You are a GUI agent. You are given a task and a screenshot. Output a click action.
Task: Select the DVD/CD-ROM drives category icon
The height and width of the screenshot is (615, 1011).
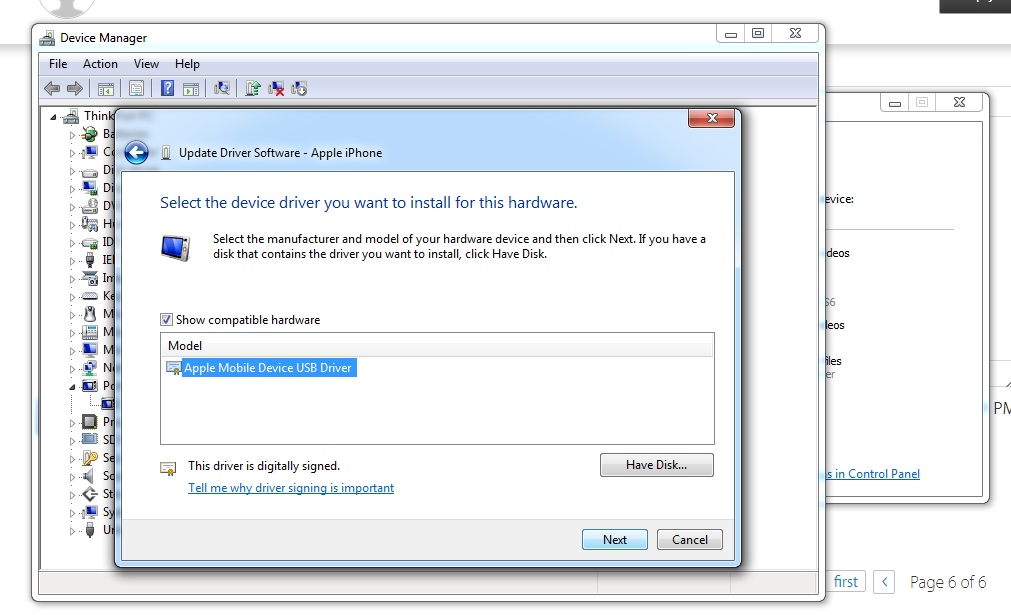coord(90,206)
